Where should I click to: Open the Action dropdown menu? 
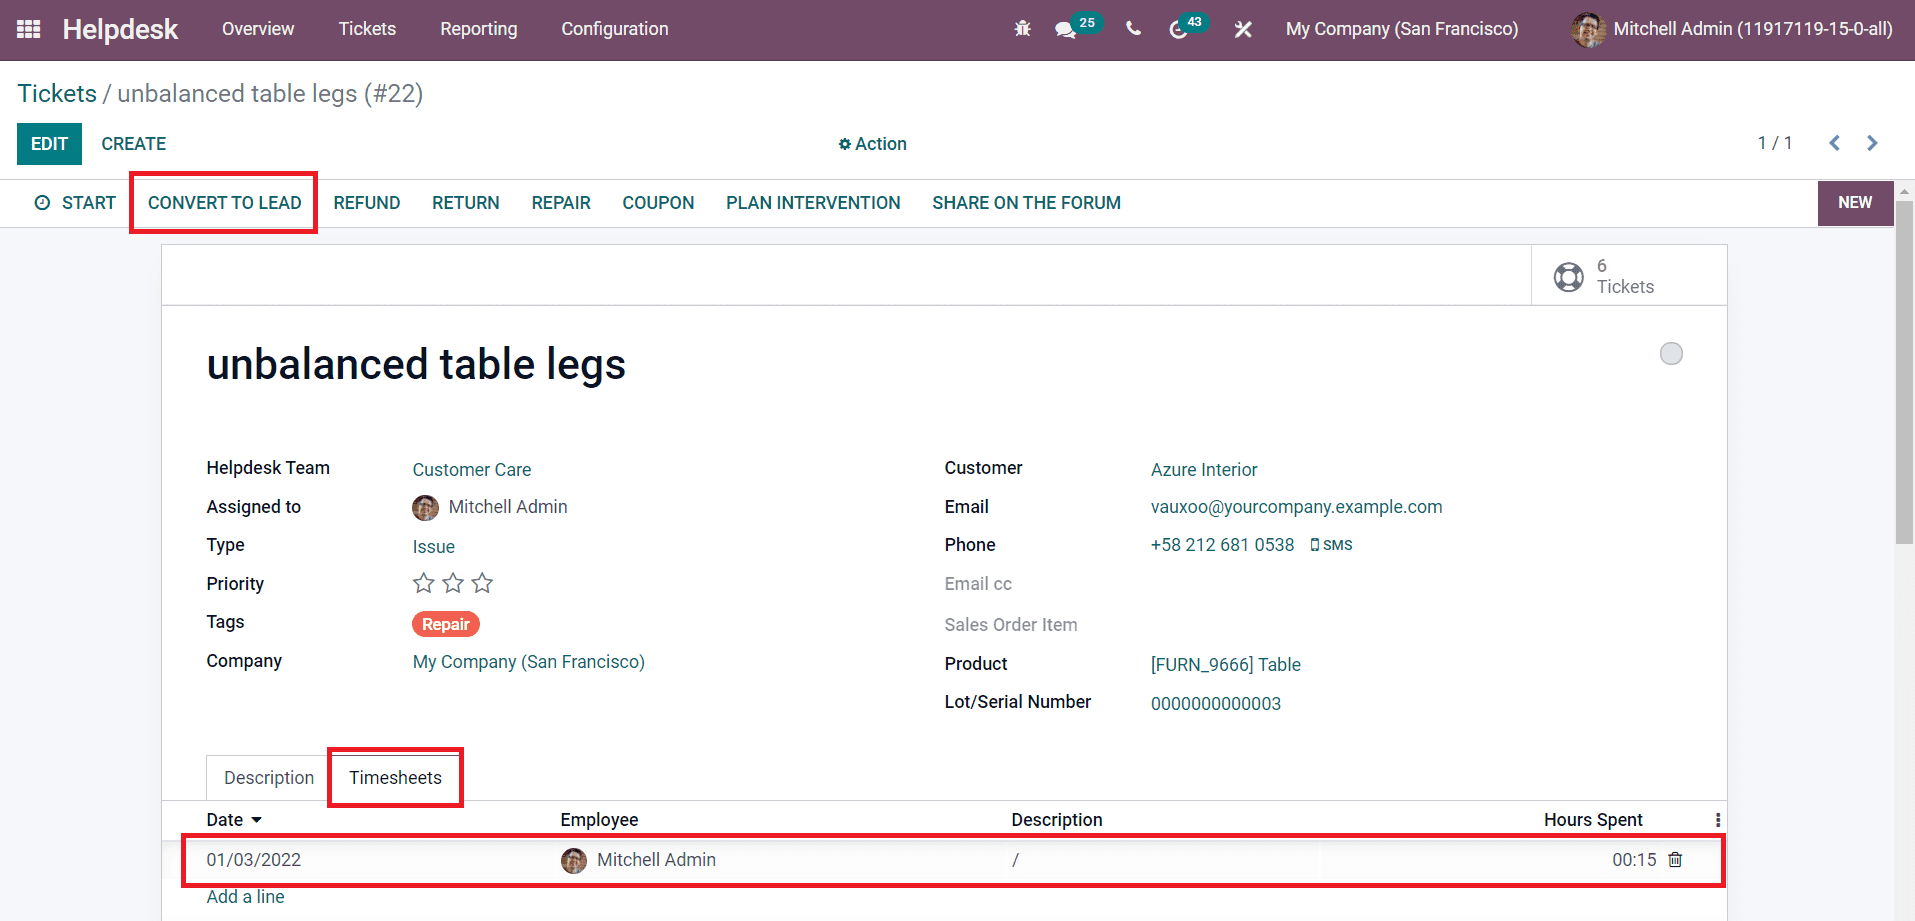(x=872, y=143)
